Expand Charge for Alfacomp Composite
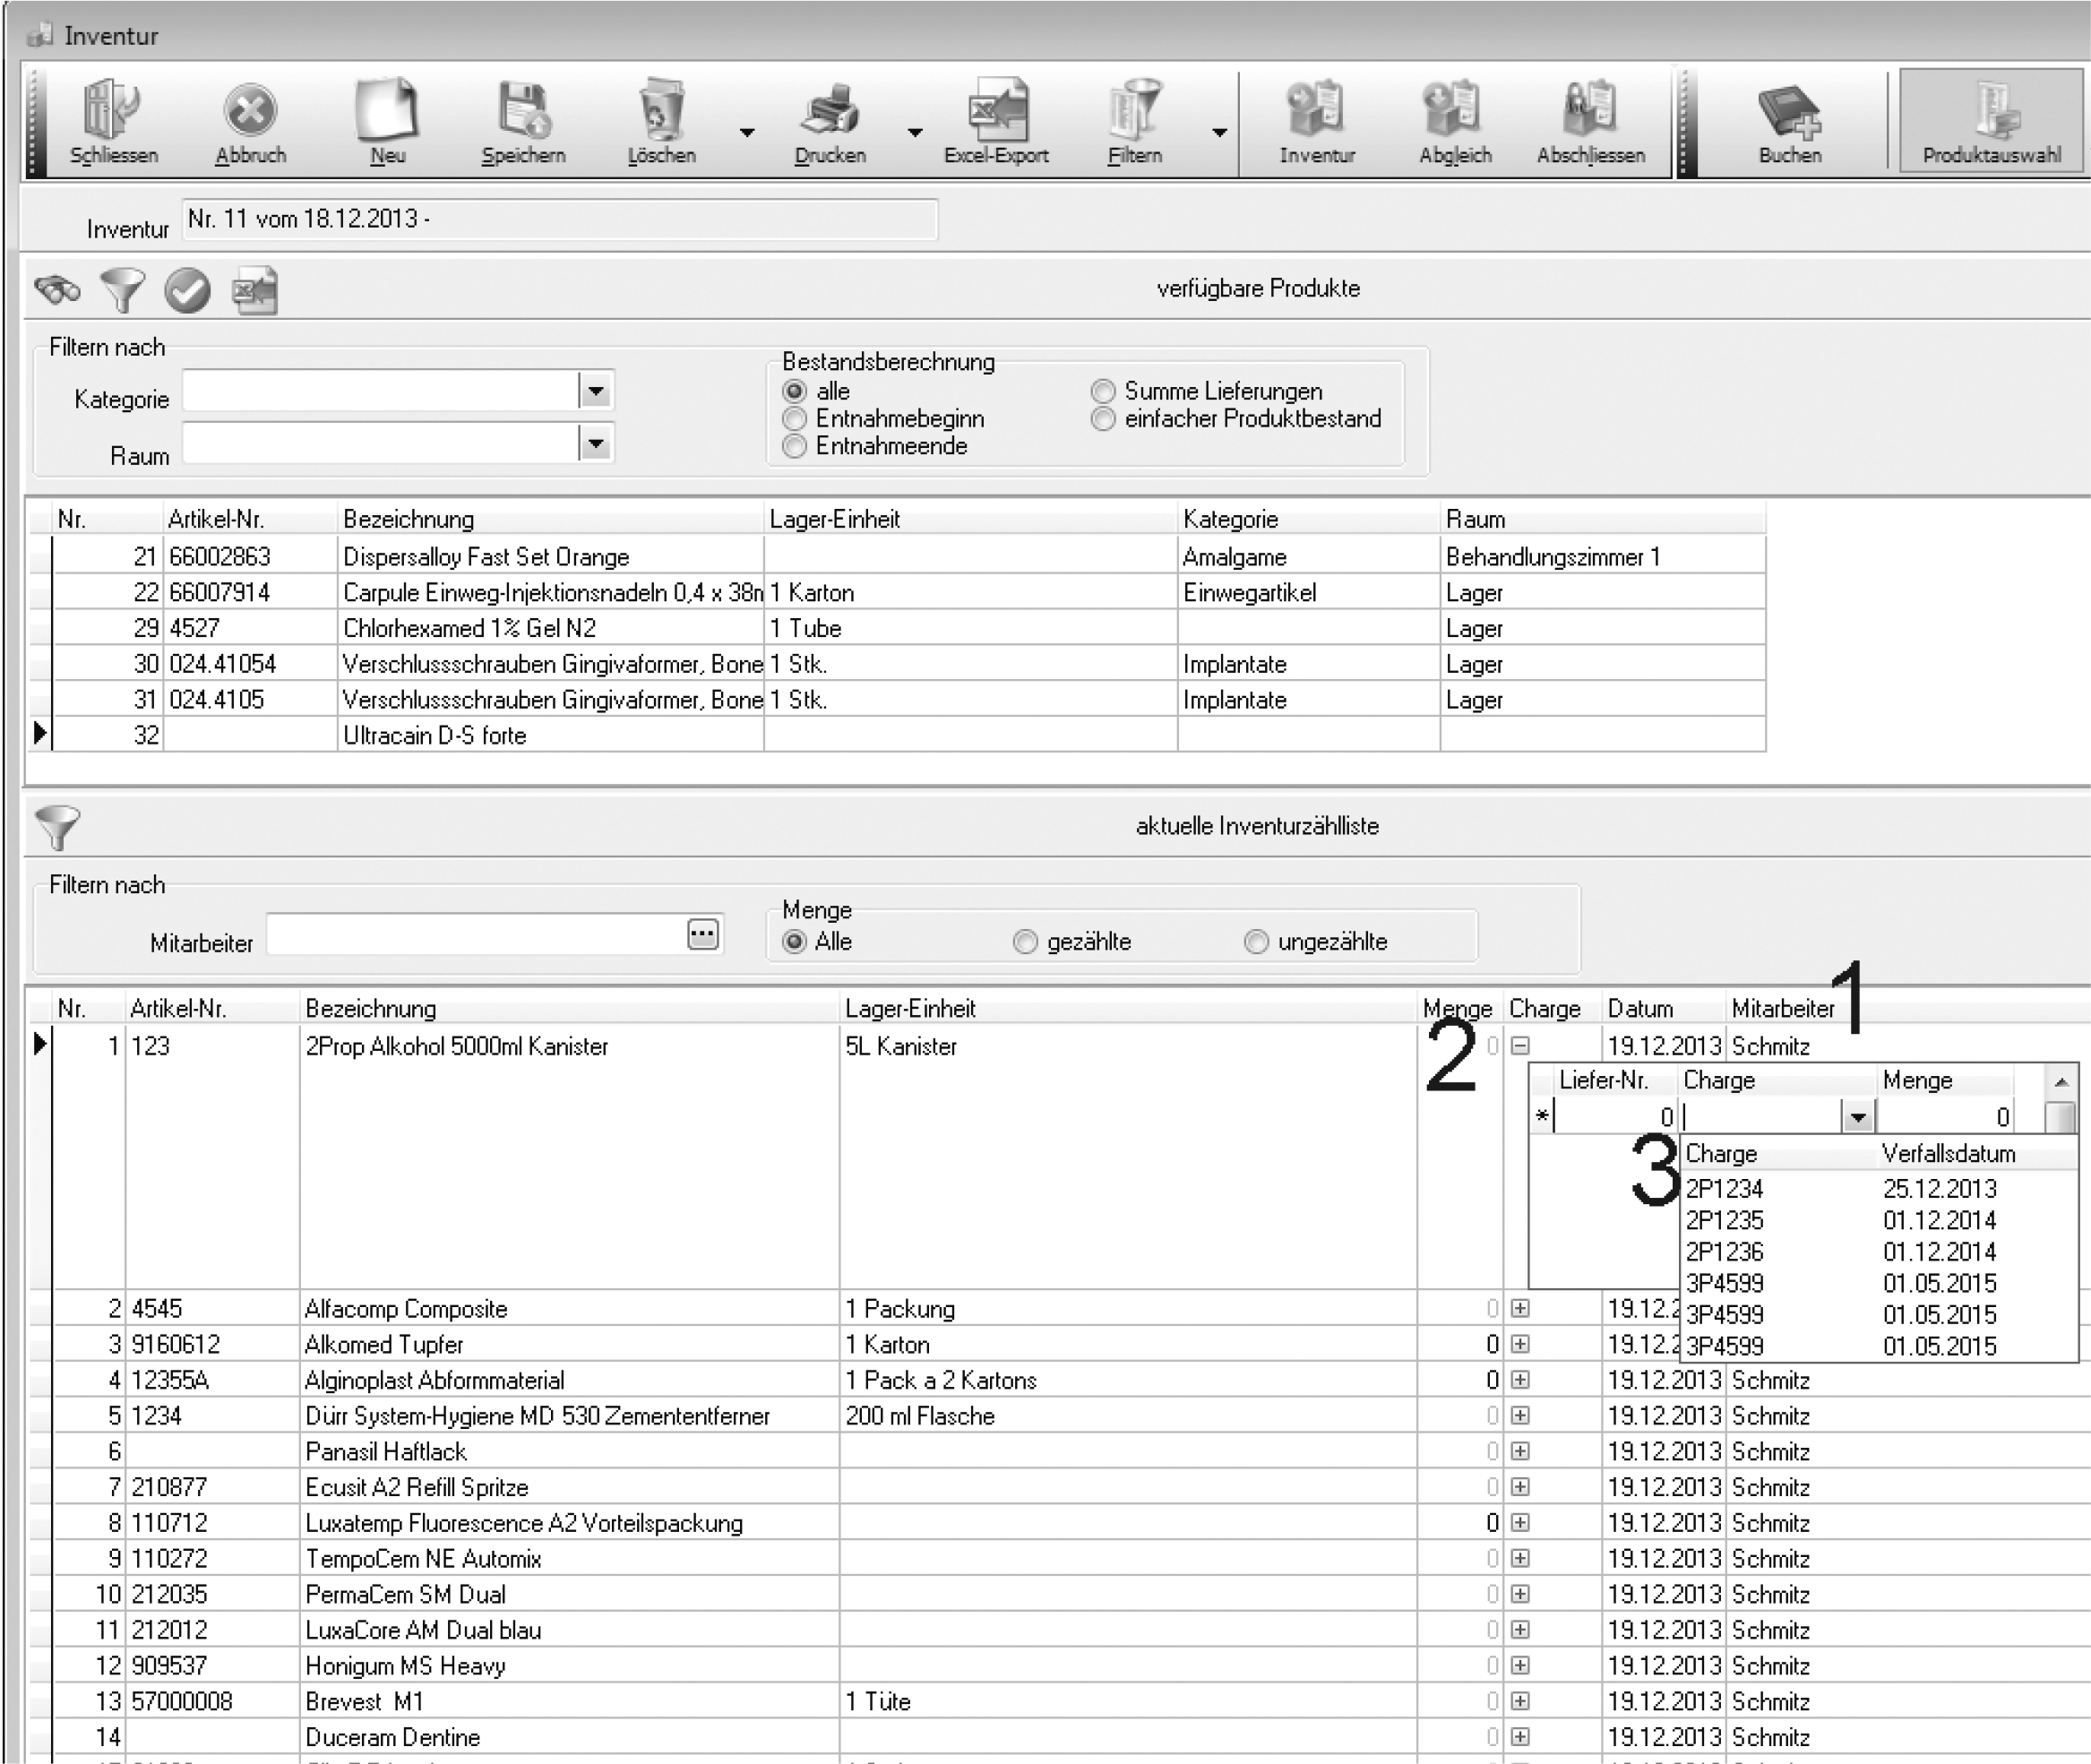The height and width of the screenshot is (1764, 2091). pos(1520,1308)
